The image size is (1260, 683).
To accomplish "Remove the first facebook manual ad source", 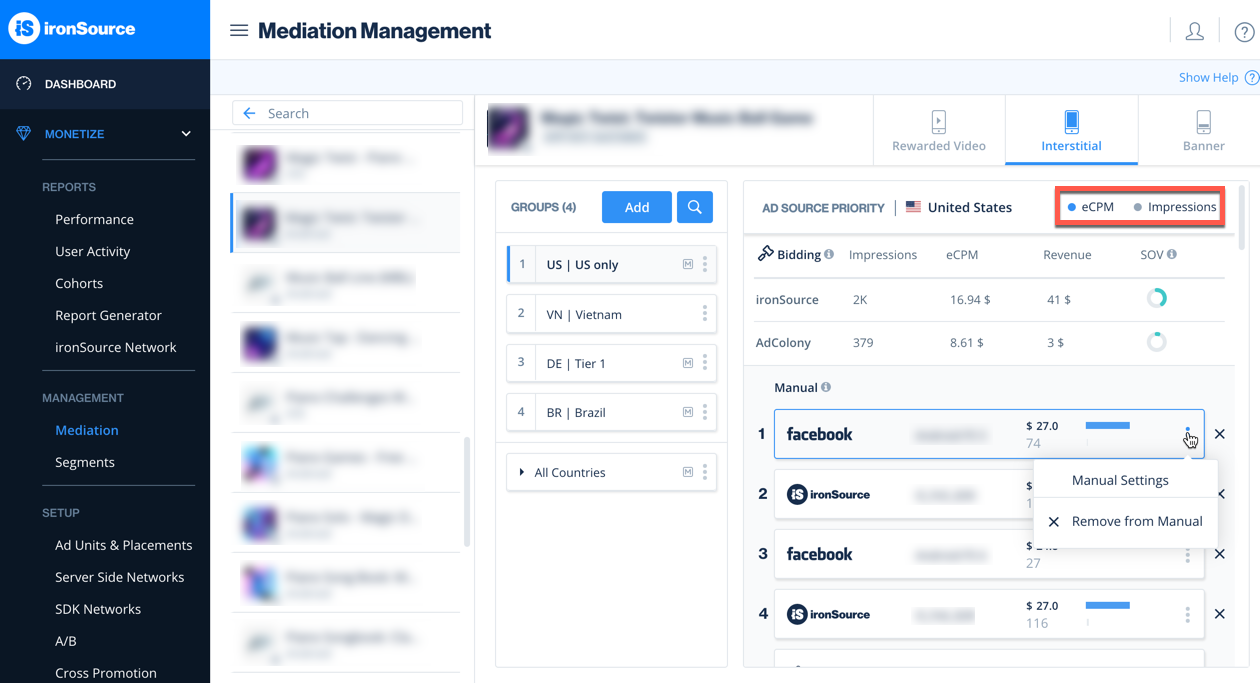I will 1219,434.
